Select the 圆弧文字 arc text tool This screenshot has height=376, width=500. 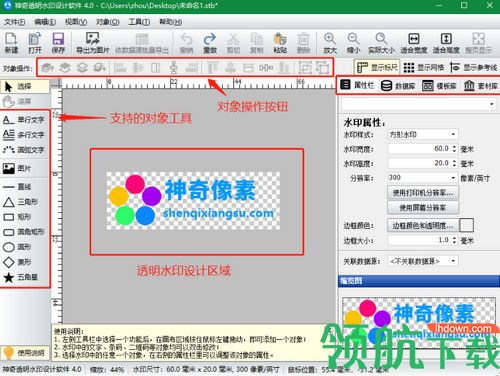pos(24,150)
